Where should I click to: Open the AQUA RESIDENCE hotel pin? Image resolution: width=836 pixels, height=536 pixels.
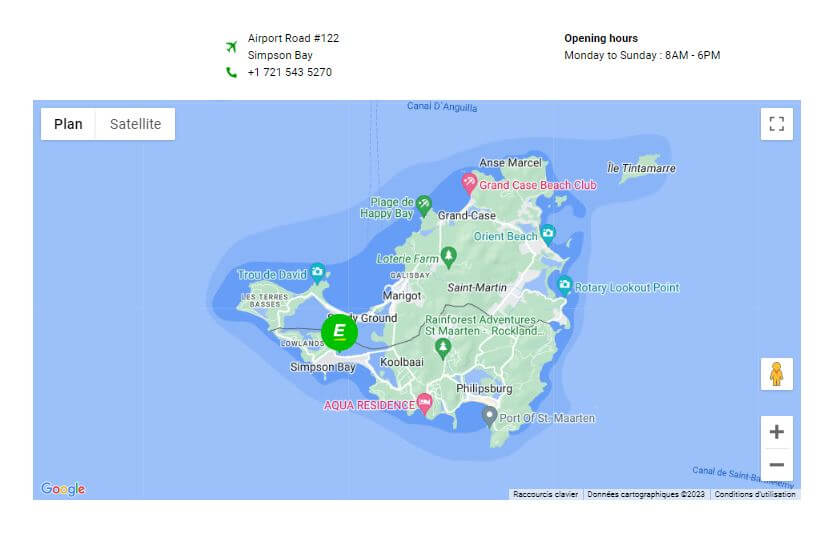pos(424,403)
